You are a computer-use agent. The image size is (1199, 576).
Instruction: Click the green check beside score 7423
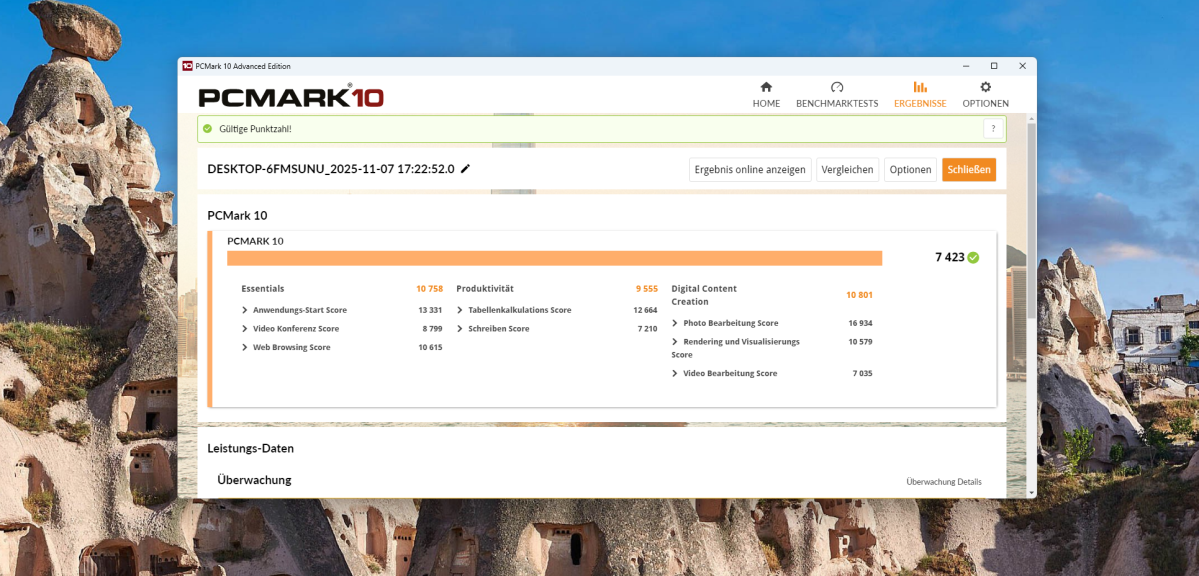point(974,257)
